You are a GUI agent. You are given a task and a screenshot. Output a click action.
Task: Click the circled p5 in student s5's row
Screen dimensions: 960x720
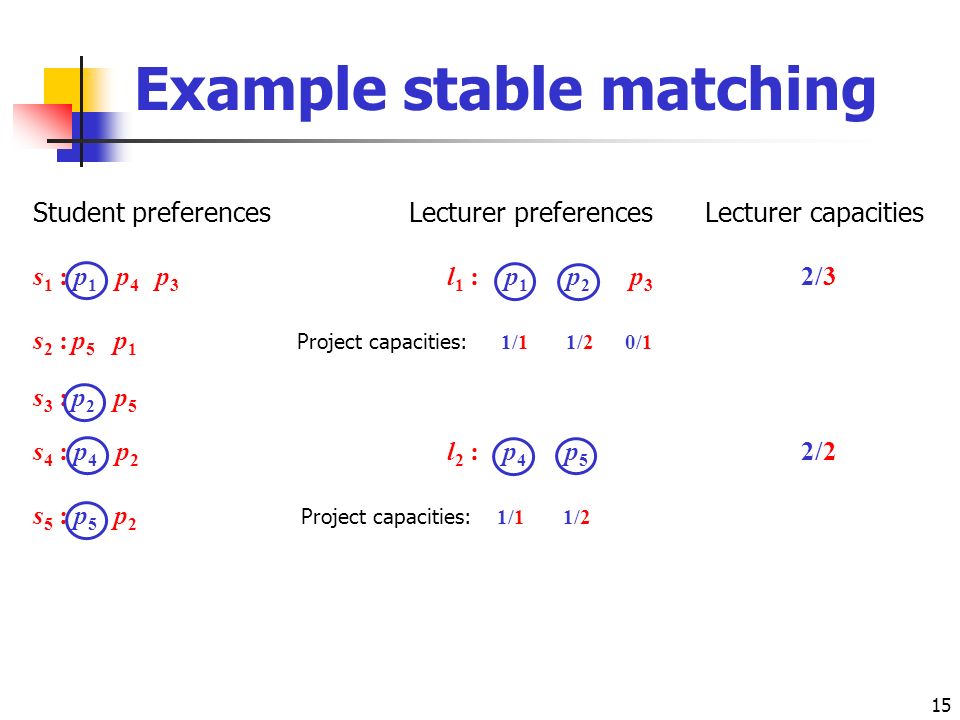click(86, 520)
